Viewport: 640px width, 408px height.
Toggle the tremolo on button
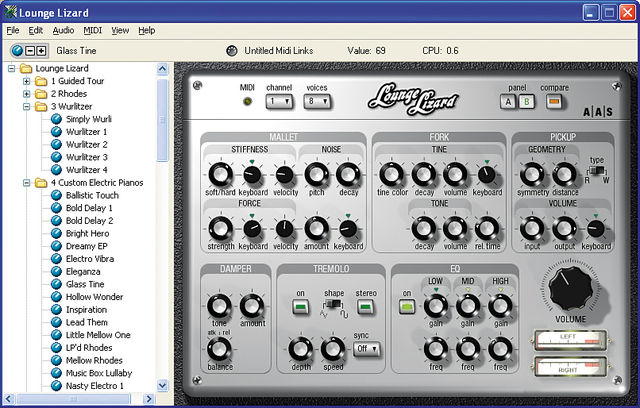(x=300, y=307)
